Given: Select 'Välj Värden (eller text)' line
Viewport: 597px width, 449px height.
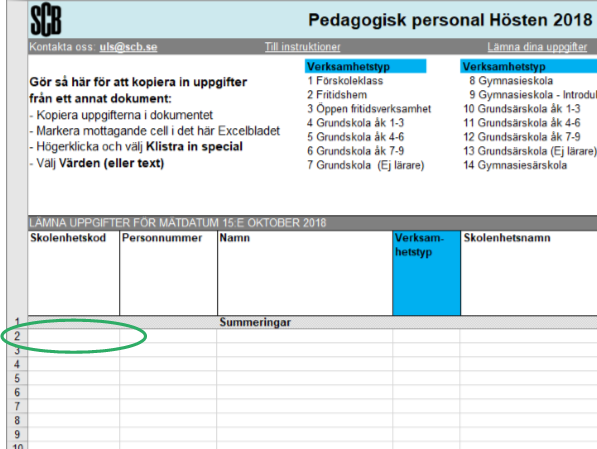Looking at the screenshot, I should [x=97, y=163].
